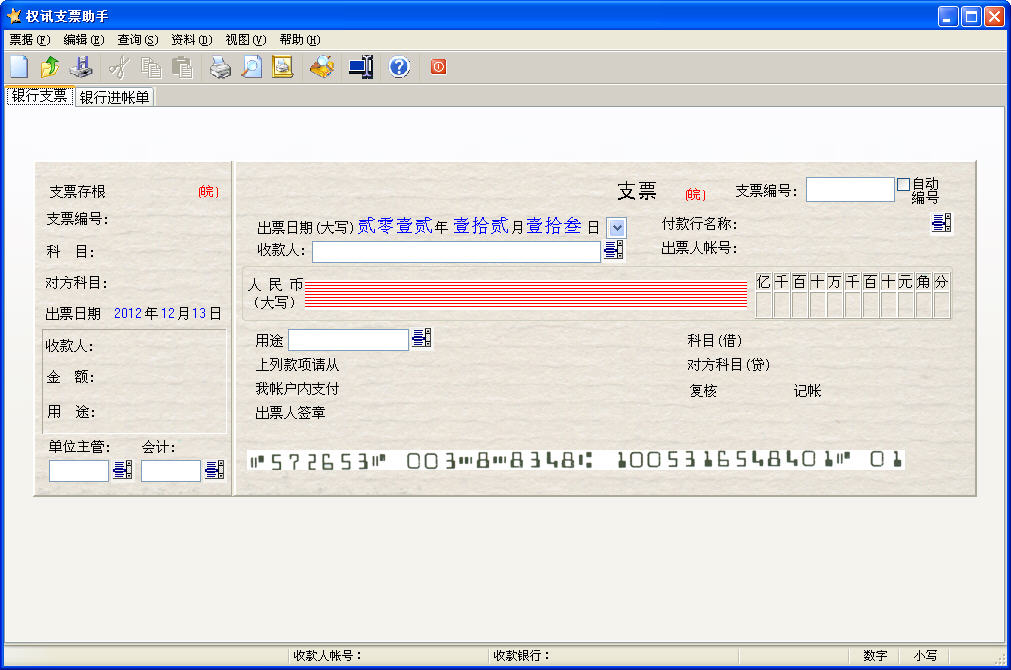The height and width of the screenshot is (670, 1011).
Task: Click the 用途 input field
Action: pyautogui.click(x=348, y=340)
